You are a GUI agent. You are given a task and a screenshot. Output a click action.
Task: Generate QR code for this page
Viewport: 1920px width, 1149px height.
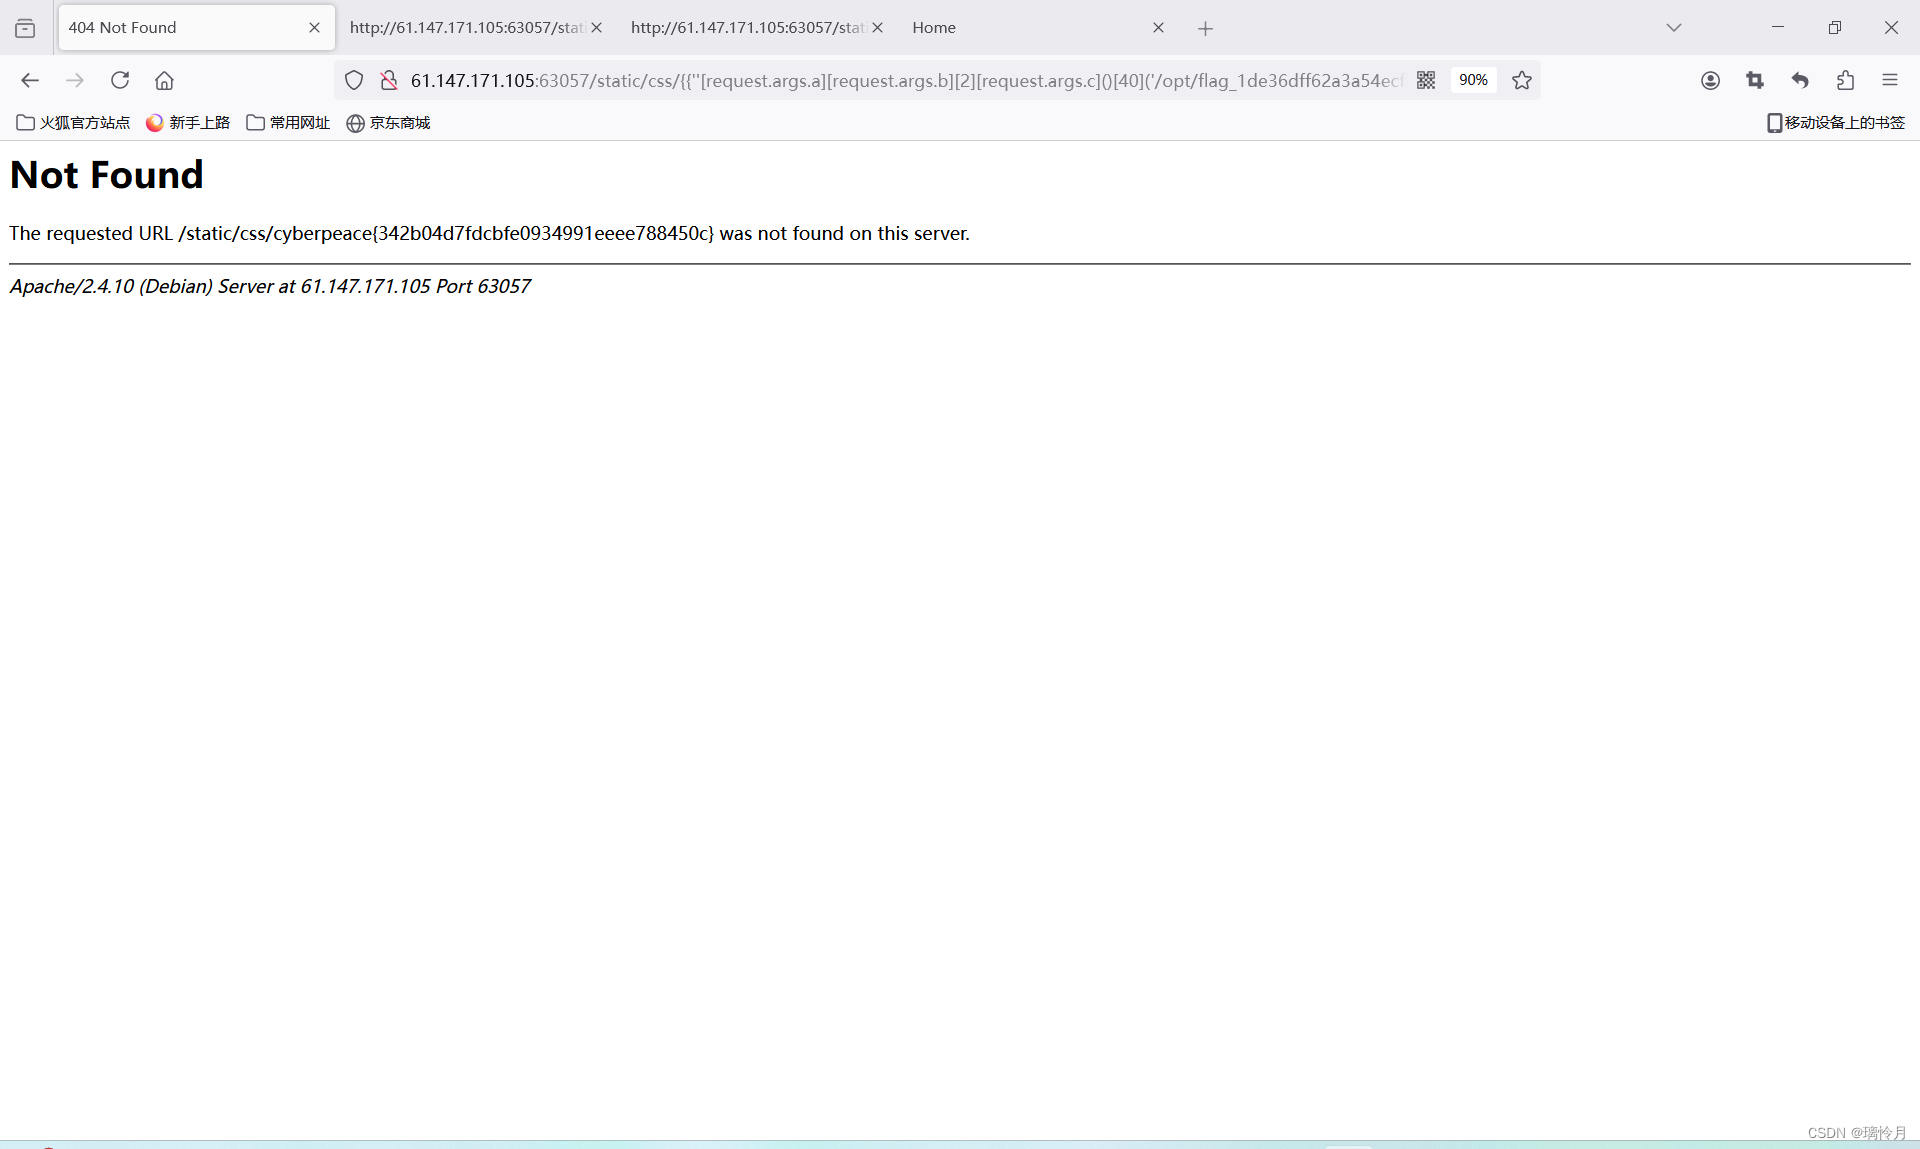tap(1426, 80)
